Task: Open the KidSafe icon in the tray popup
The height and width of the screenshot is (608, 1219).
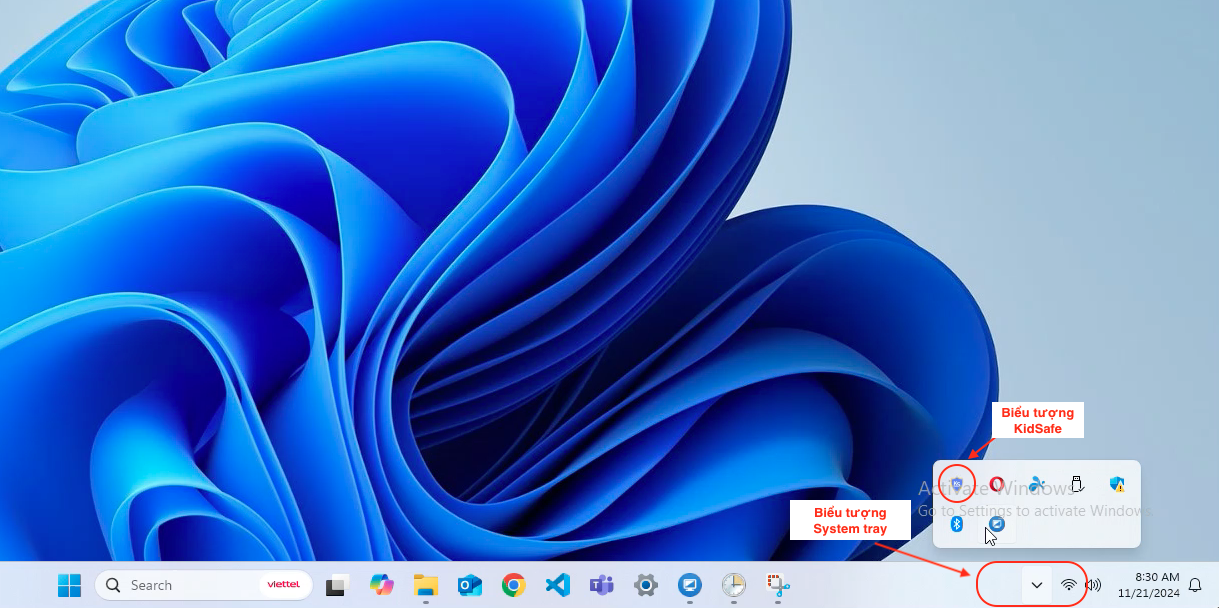Action: click(957, 485)
